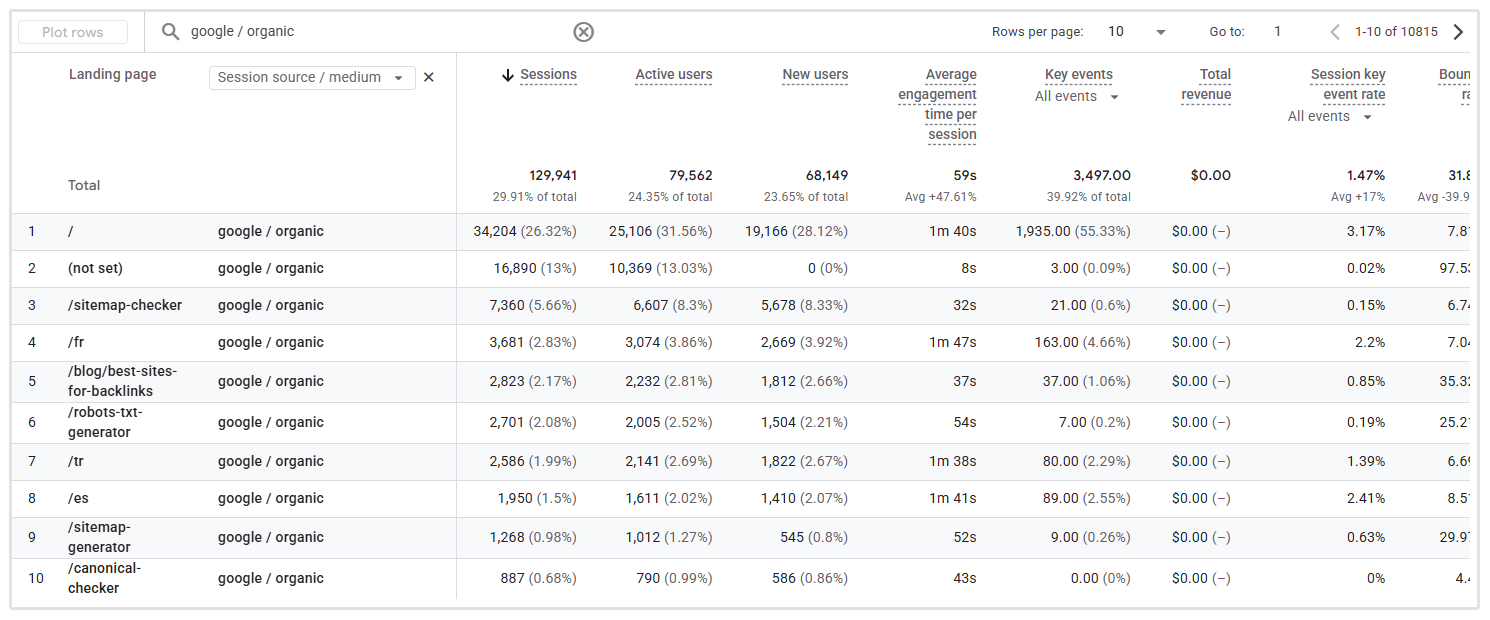Viewport: 1490px width, 620px height.
Task: Click the sessions value 16,890 (13%)
Action: coord(535,269)
